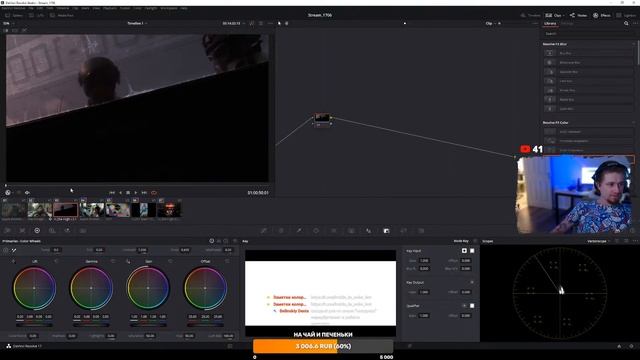This screenshot has width=640, height=360.
Task: Open the Blur palette
Action: 369,231
